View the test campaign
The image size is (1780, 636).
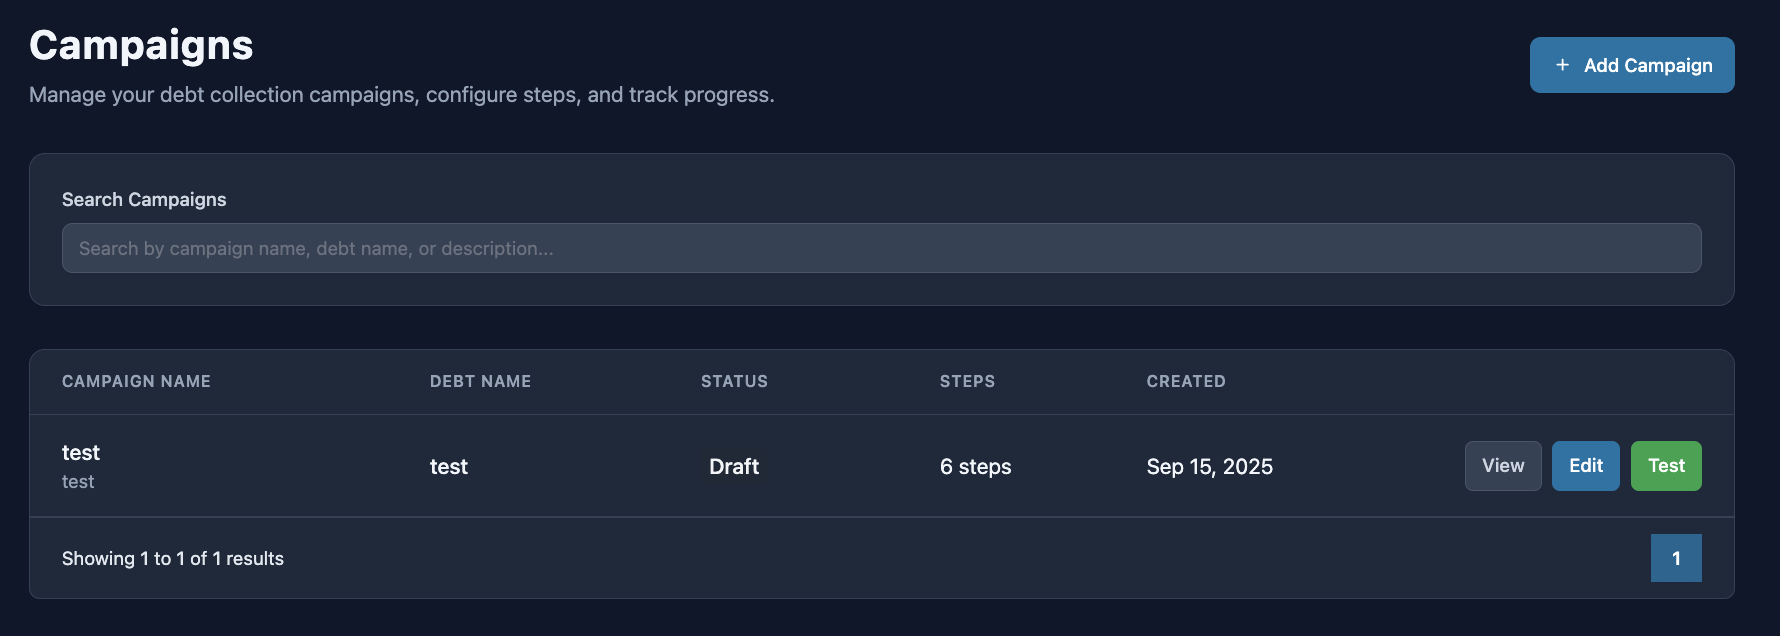(1502, 466)
